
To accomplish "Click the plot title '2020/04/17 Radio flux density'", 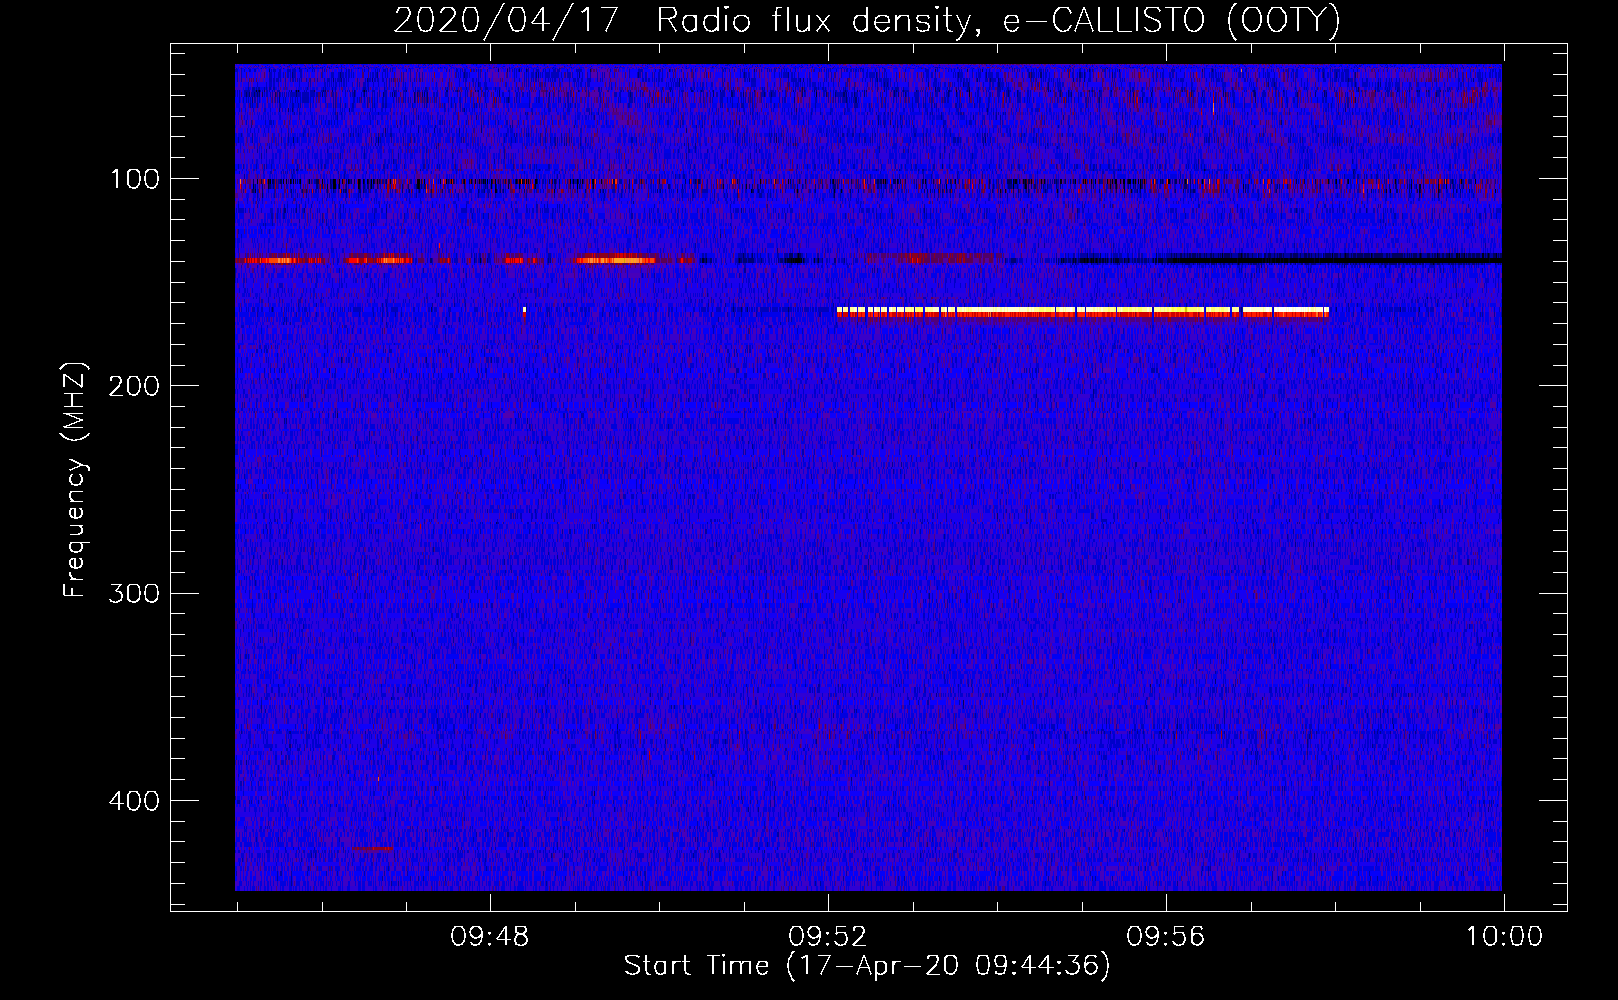I will pyautogui.click(x=867, y=20).
